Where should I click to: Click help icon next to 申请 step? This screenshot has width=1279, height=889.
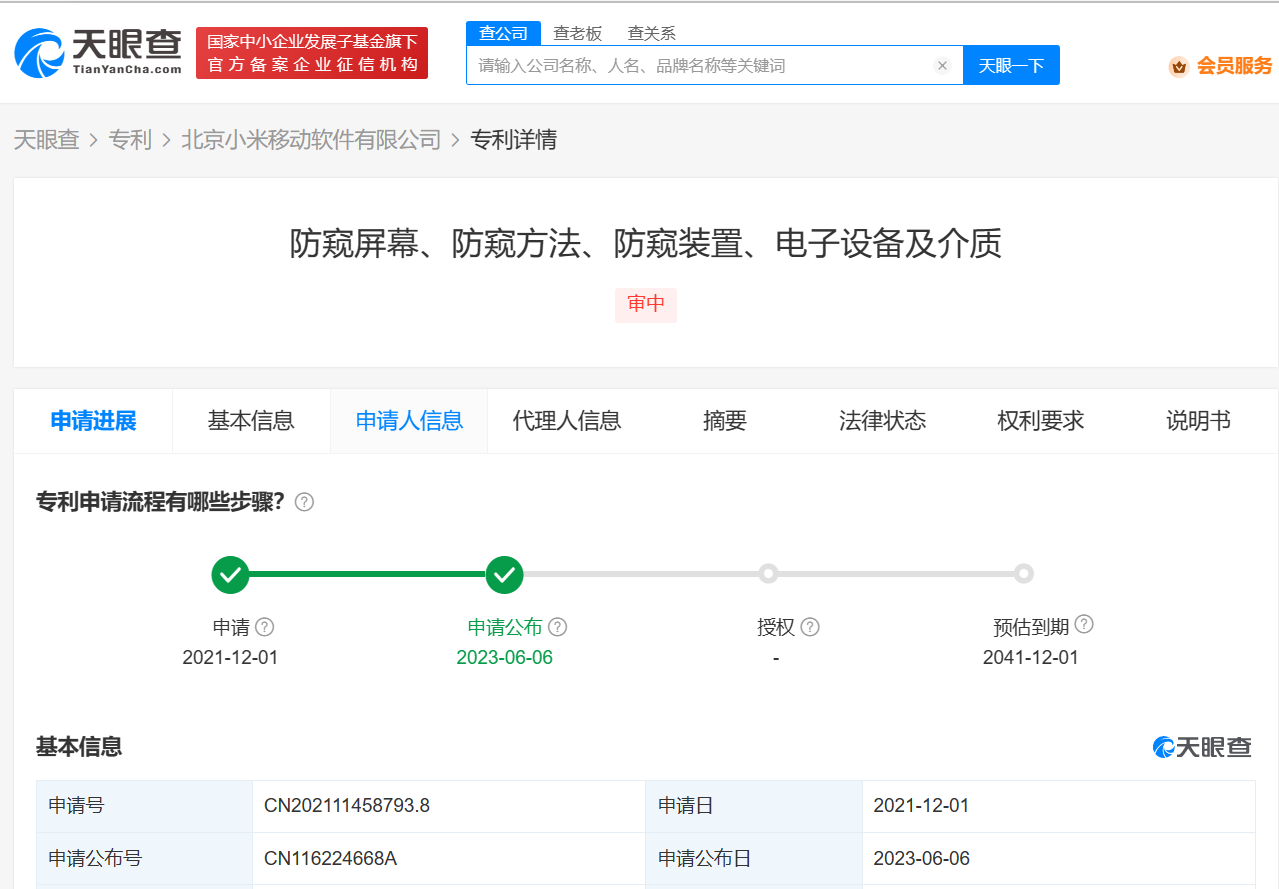[x=264, y=627]
